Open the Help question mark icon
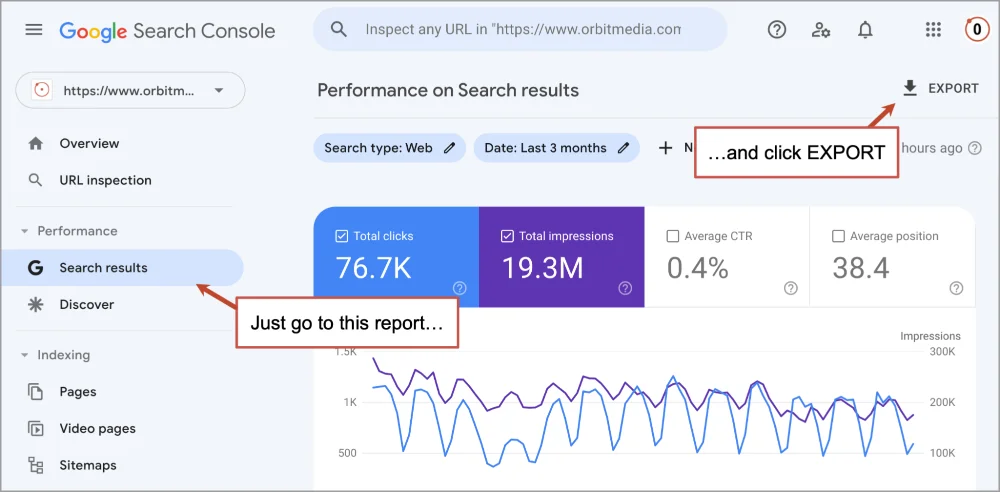This screenshot has width=1000, height=492. [x=777, y=29]
